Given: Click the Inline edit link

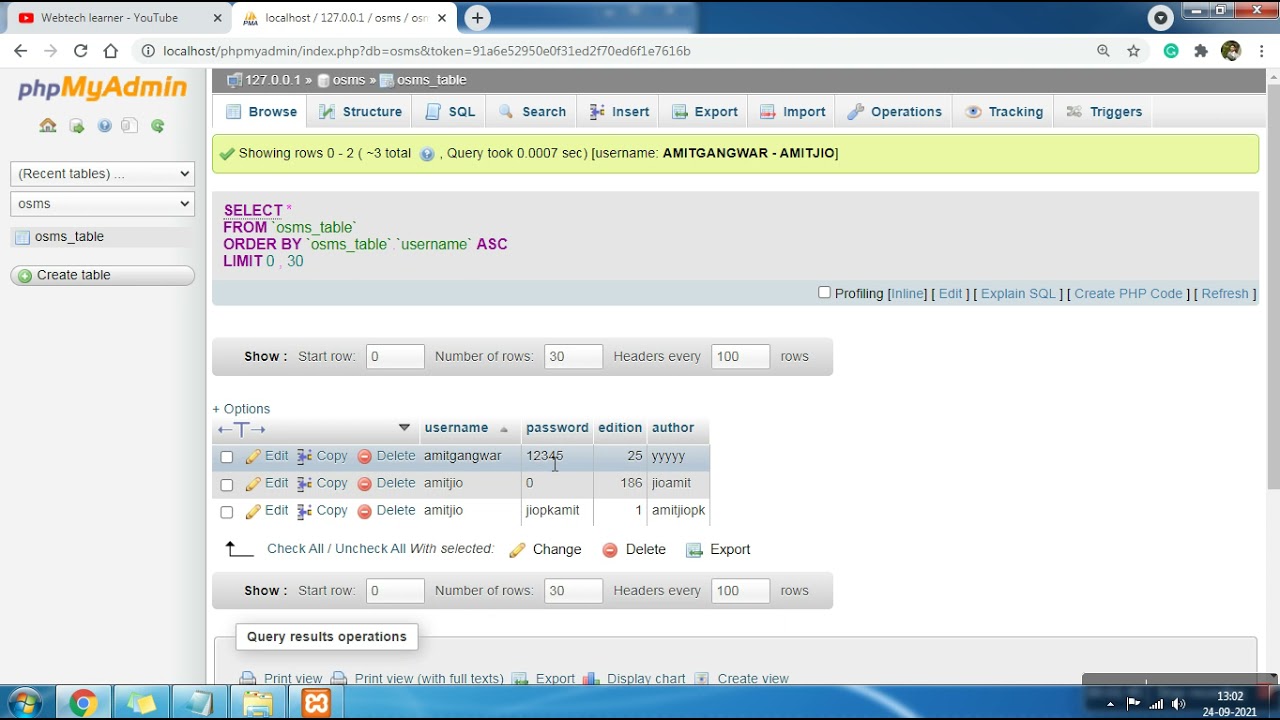Looking at the screenshot, I should [908, 294].
